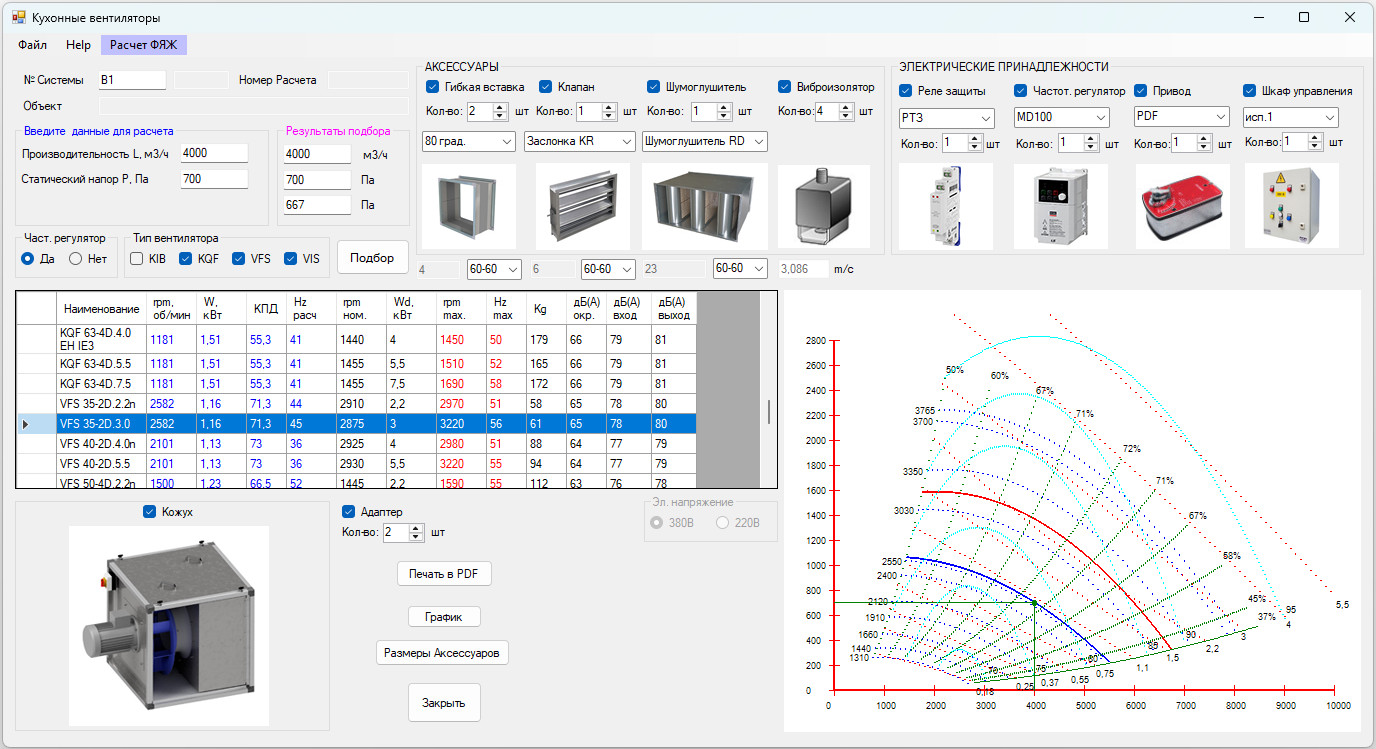Screen dimensions: 1376x749
Task: Open the Help menu
Action: click(78, 45)
